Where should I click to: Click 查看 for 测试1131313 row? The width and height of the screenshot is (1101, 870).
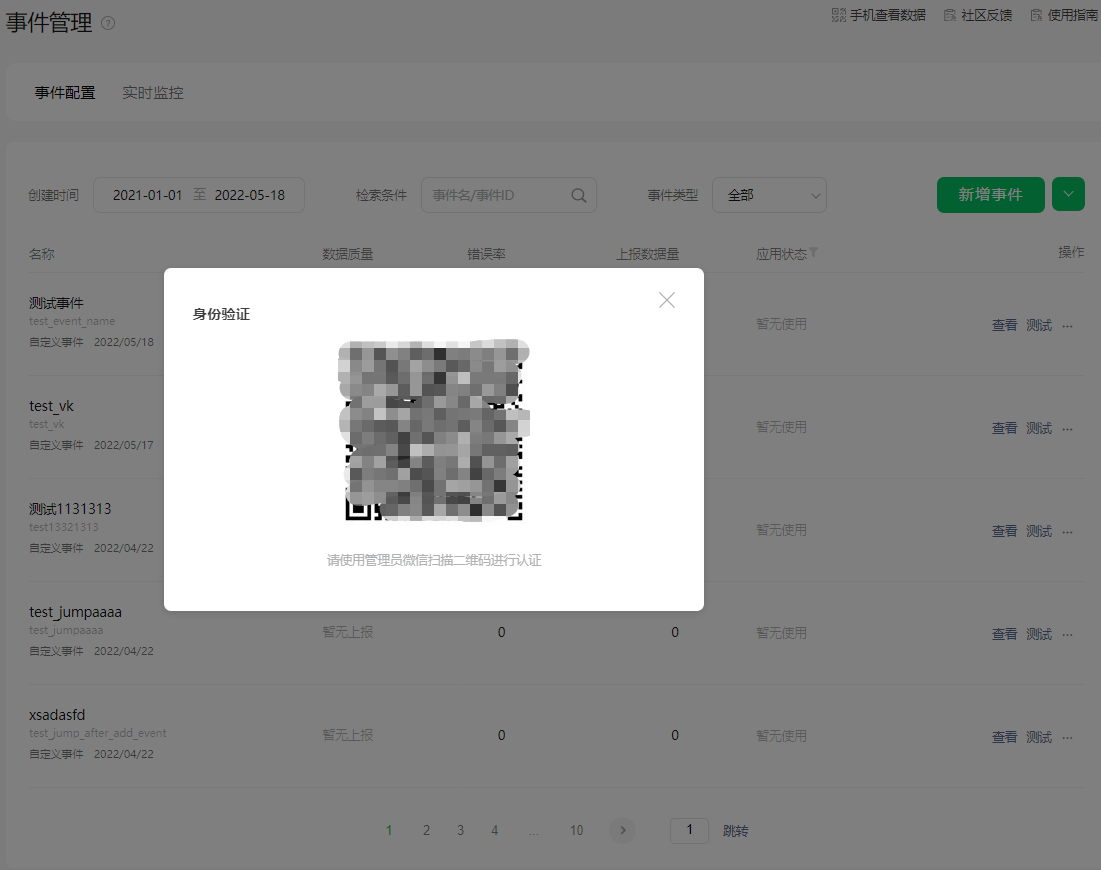coord(1004,532)
